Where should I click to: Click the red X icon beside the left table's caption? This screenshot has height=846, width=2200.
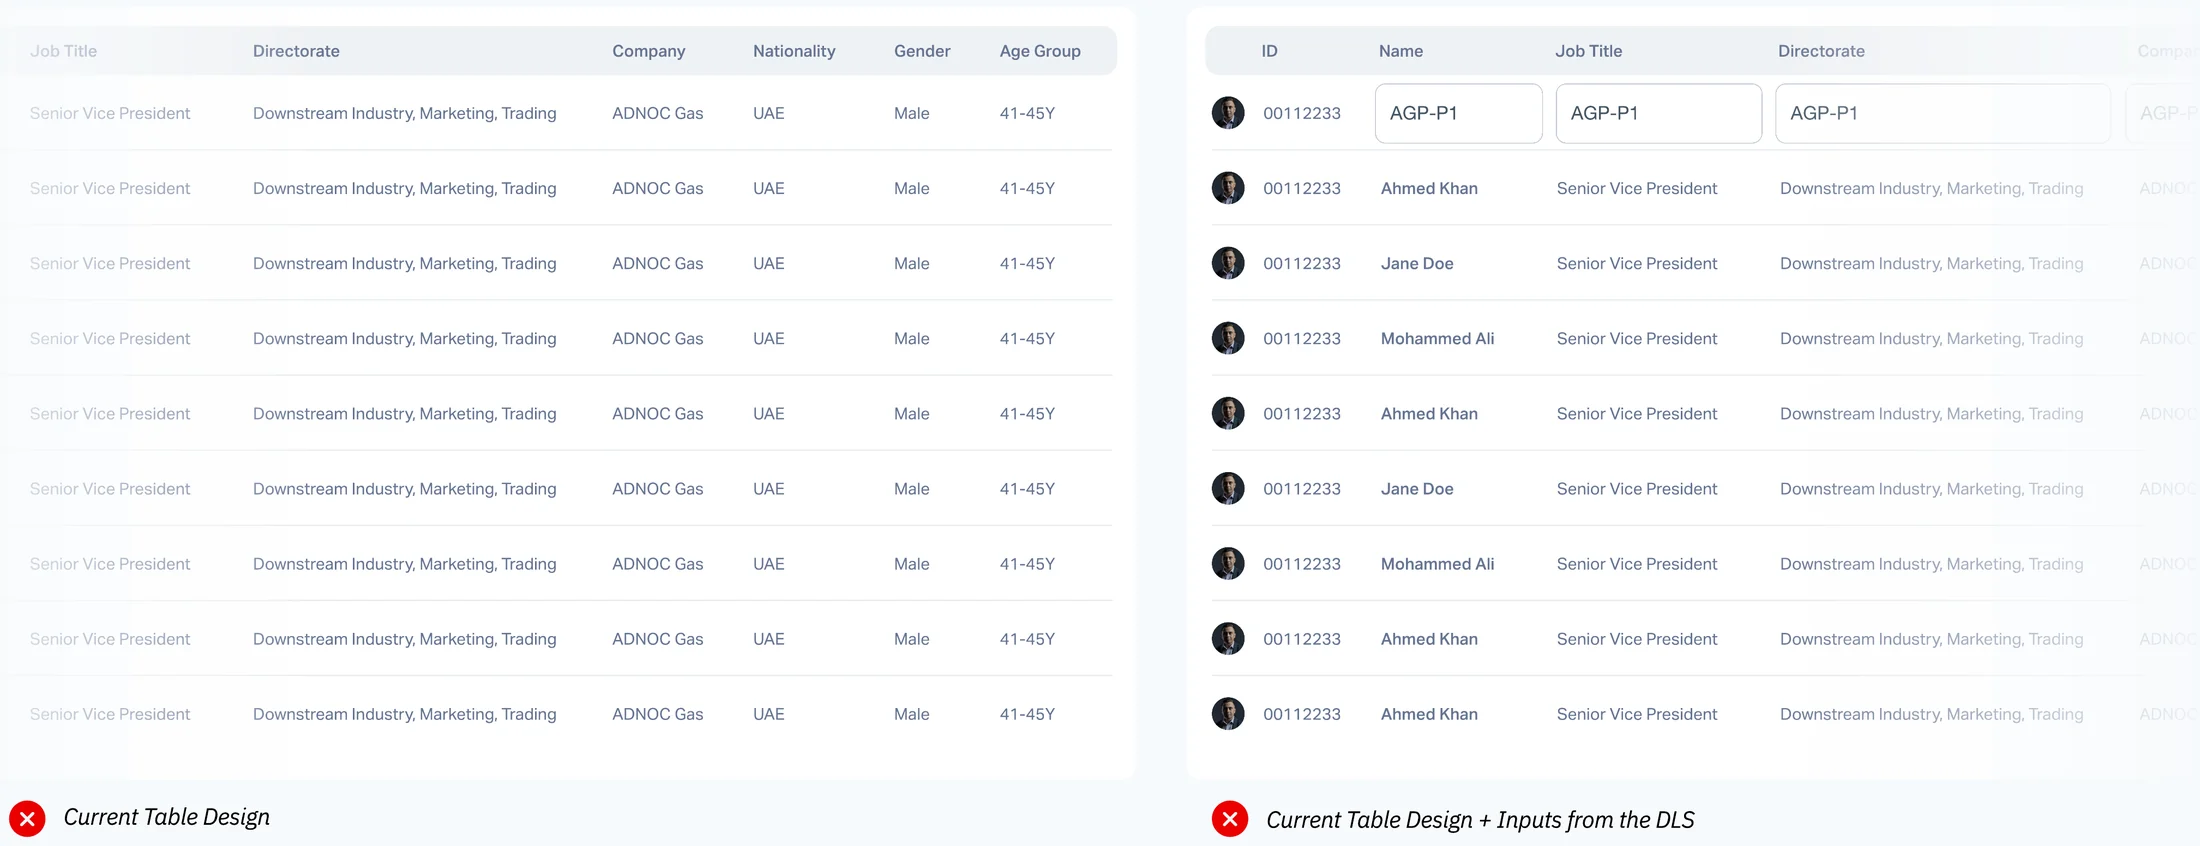(x=27, y=819)
